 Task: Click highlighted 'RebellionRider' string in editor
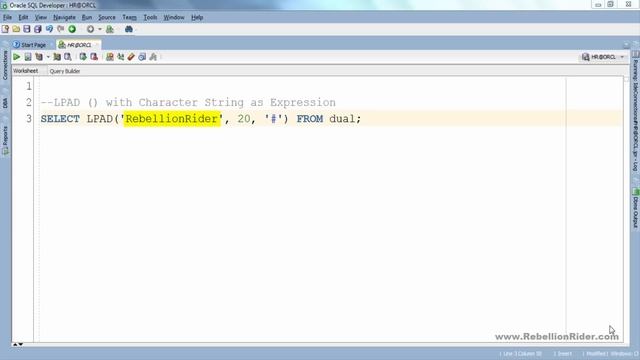172,119
